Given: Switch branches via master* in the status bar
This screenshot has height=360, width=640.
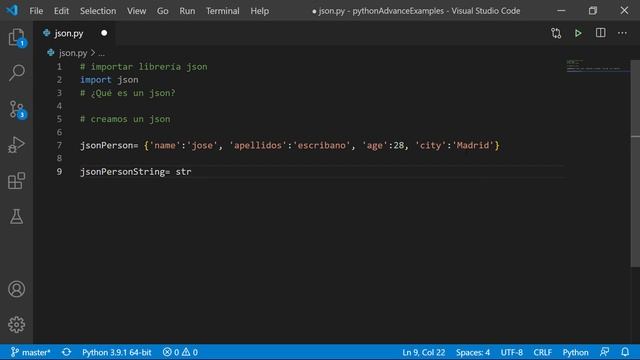Looking at the screenshot, I should (31, 352).
